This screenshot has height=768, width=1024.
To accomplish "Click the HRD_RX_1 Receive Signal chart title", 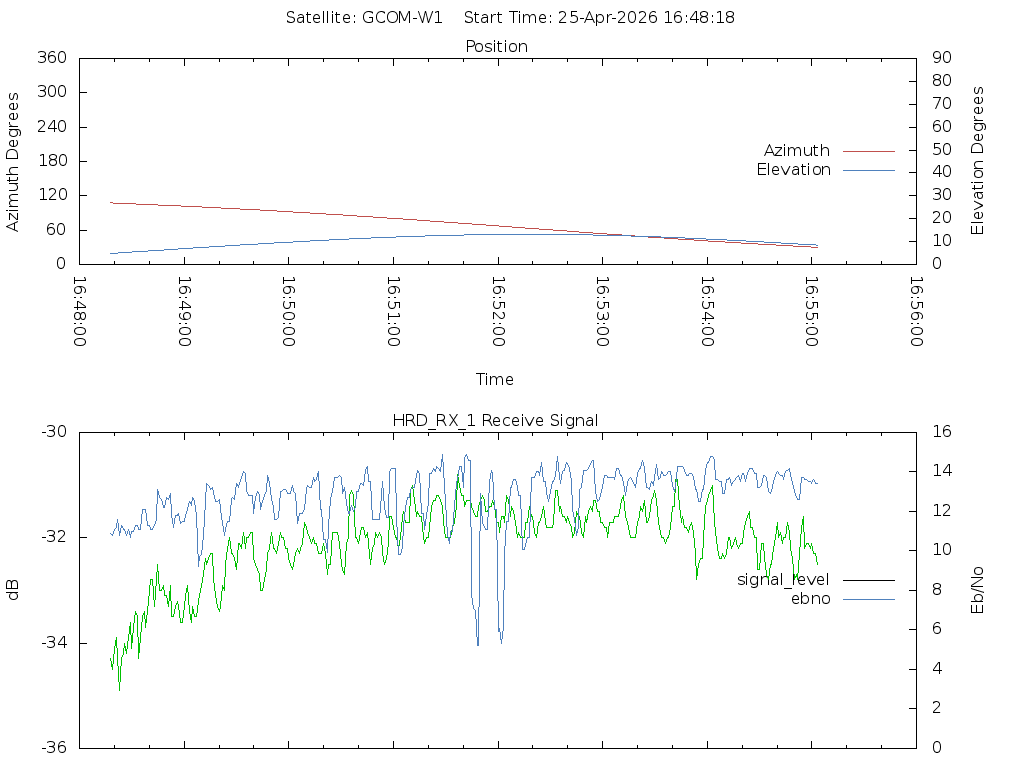I will 496,420.
